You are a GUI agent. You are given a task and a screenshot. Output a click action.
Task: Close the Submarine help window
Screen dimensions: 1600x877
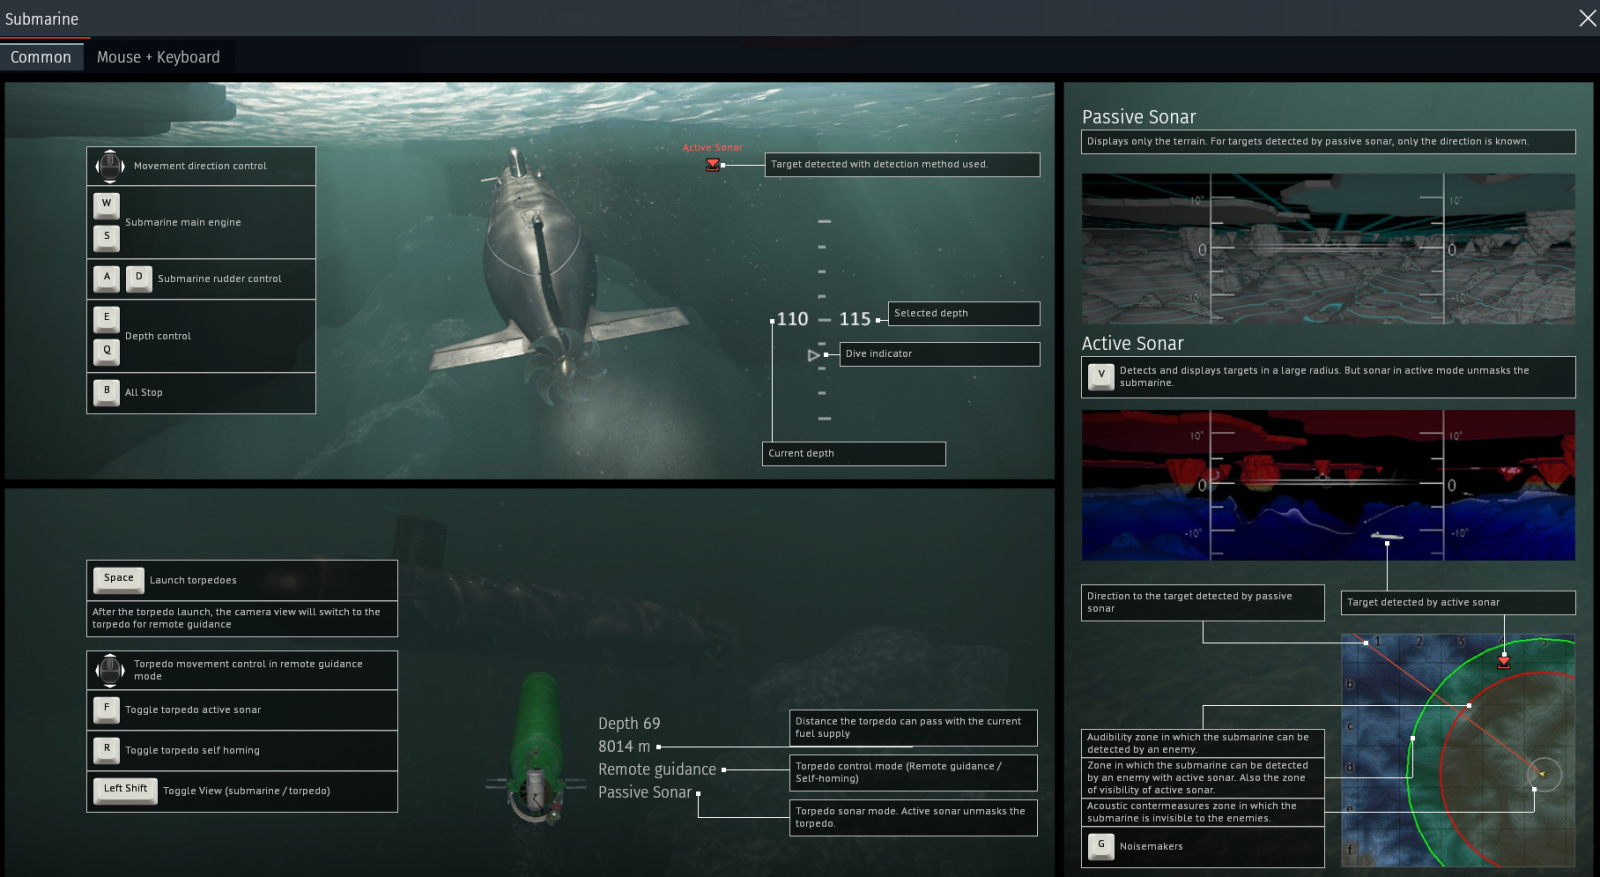coord(1587,18)
